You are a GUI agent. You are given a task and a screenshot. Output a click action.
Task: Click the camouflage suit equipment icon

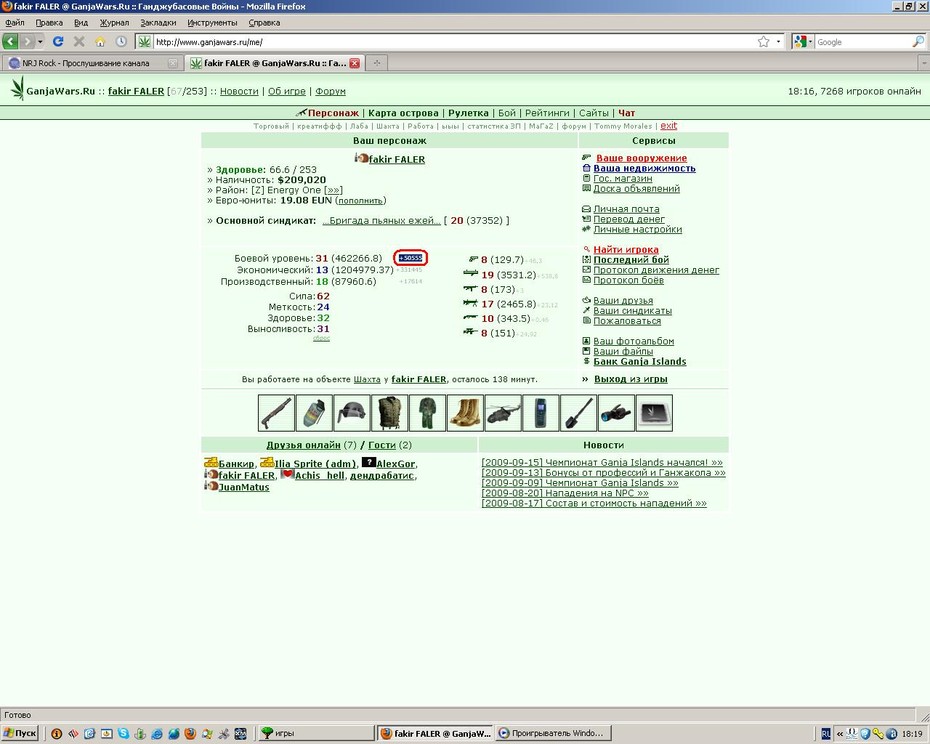pyautogui.click(x=427, y=413)
